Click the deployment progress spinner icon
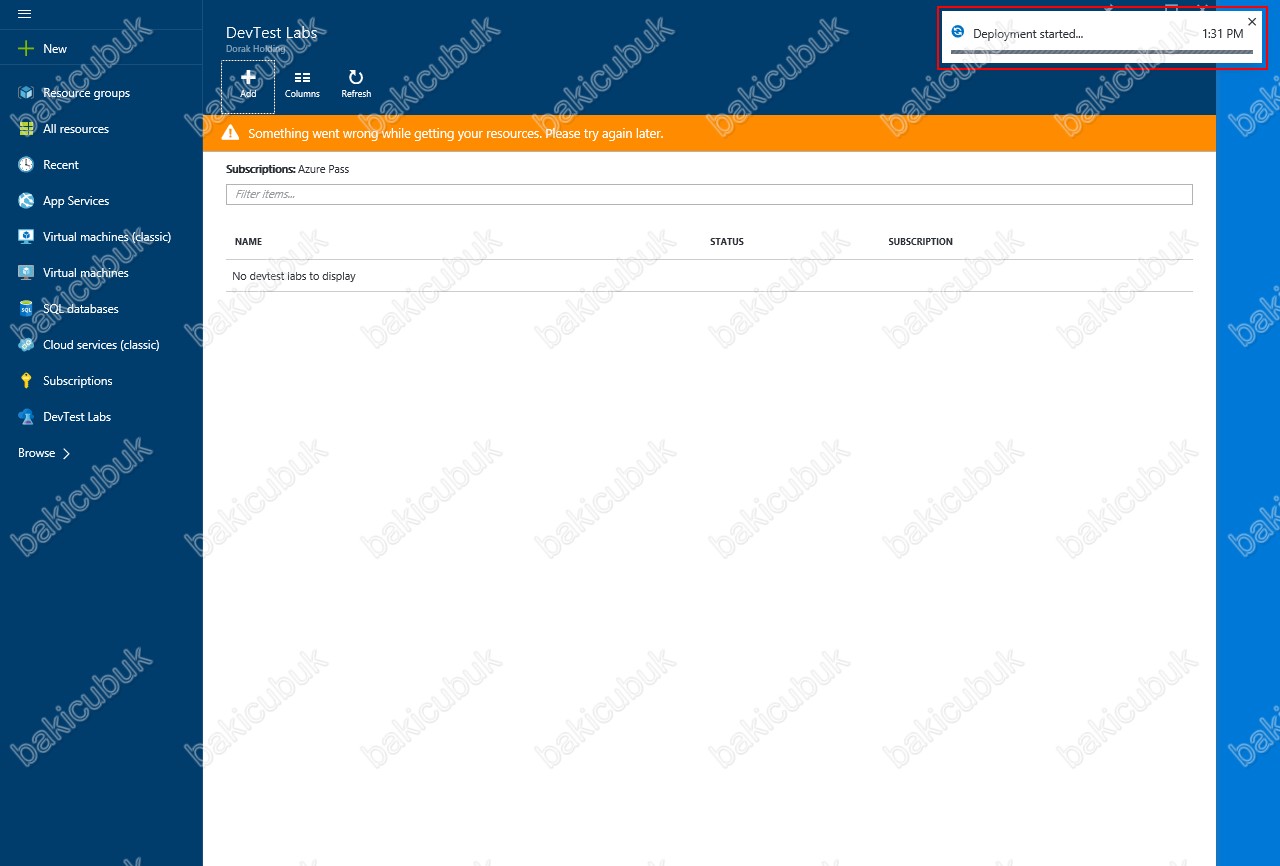The height and width of the screenshot is (866, 1280). 958,32
